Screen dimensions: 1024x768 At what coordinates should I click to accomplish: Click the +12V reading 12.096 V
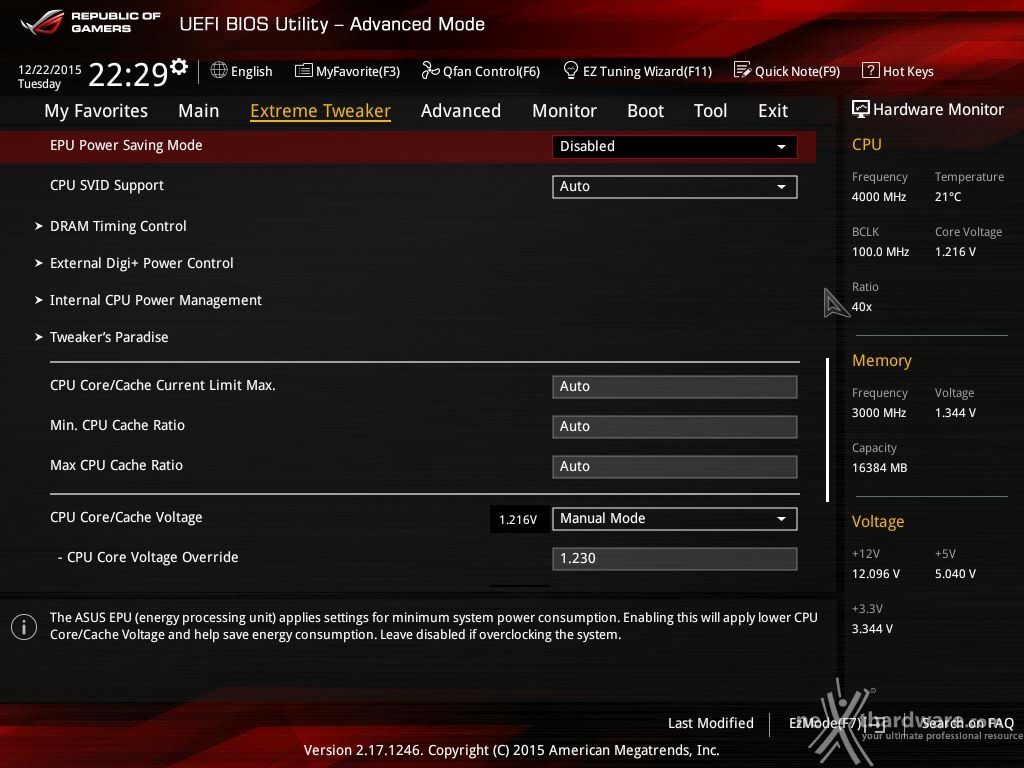click(x=876, y=574)
